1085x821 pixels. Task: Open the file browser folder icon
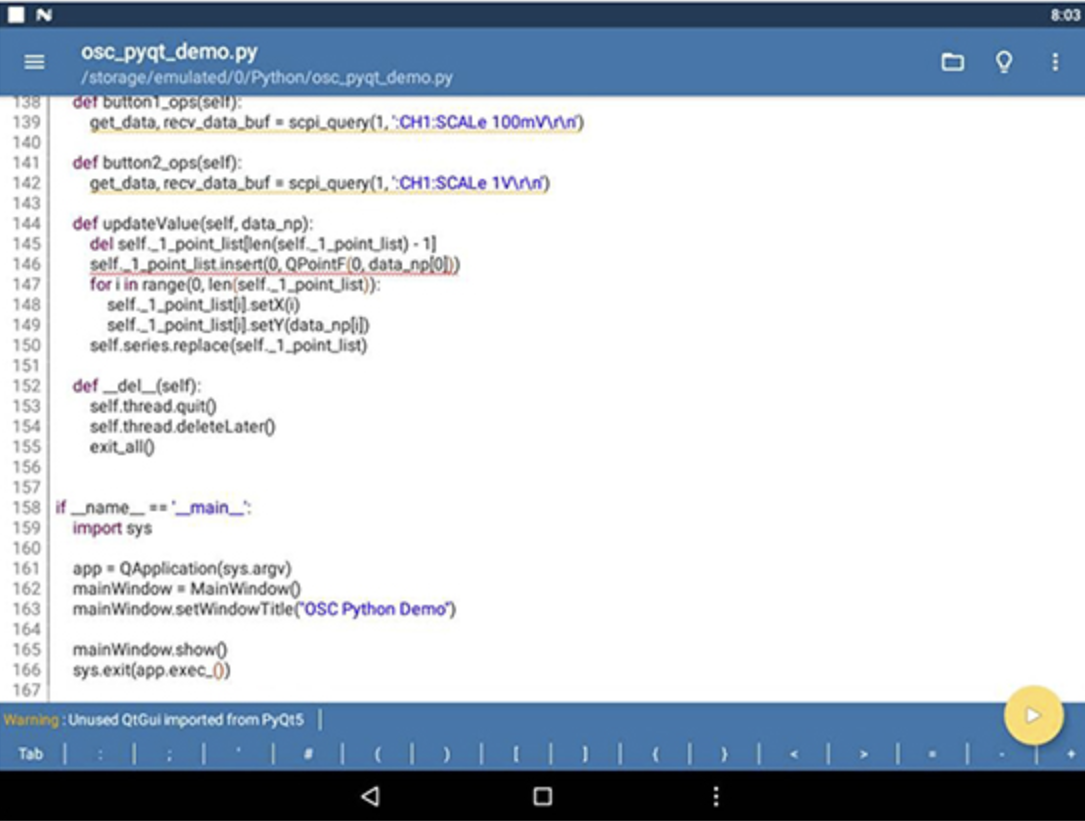coord(952,62)
